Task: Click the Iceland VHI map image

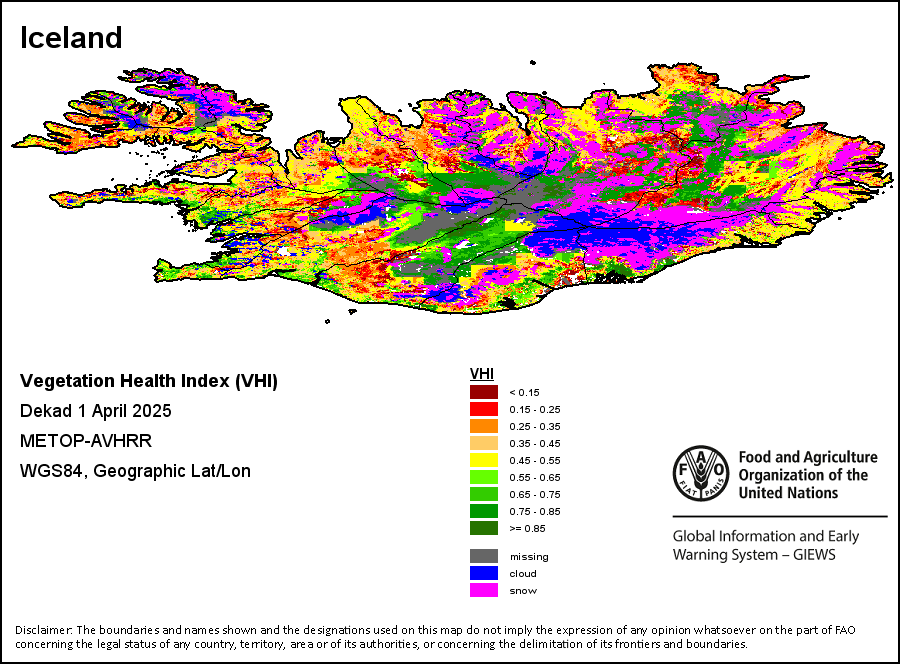Action: click(453, 192)
